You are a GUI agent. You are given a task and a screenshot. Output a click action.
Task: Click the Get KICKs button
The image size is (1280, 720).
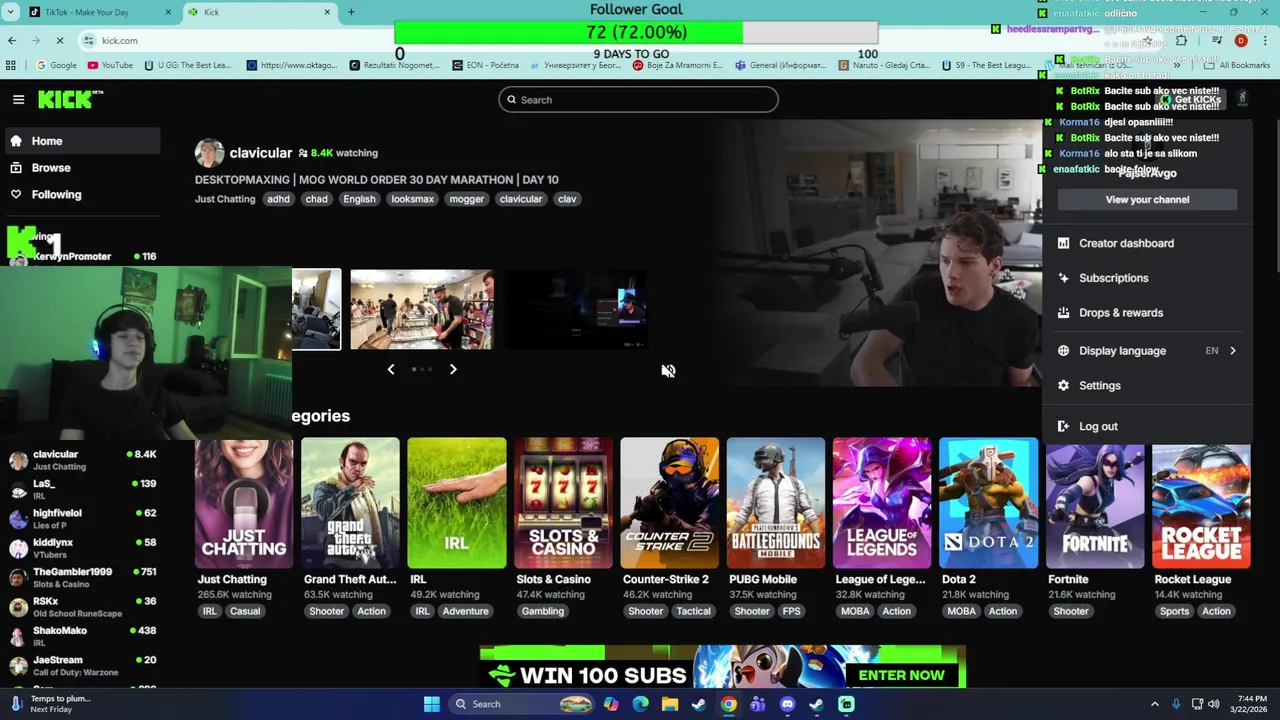pos(1191,100)
